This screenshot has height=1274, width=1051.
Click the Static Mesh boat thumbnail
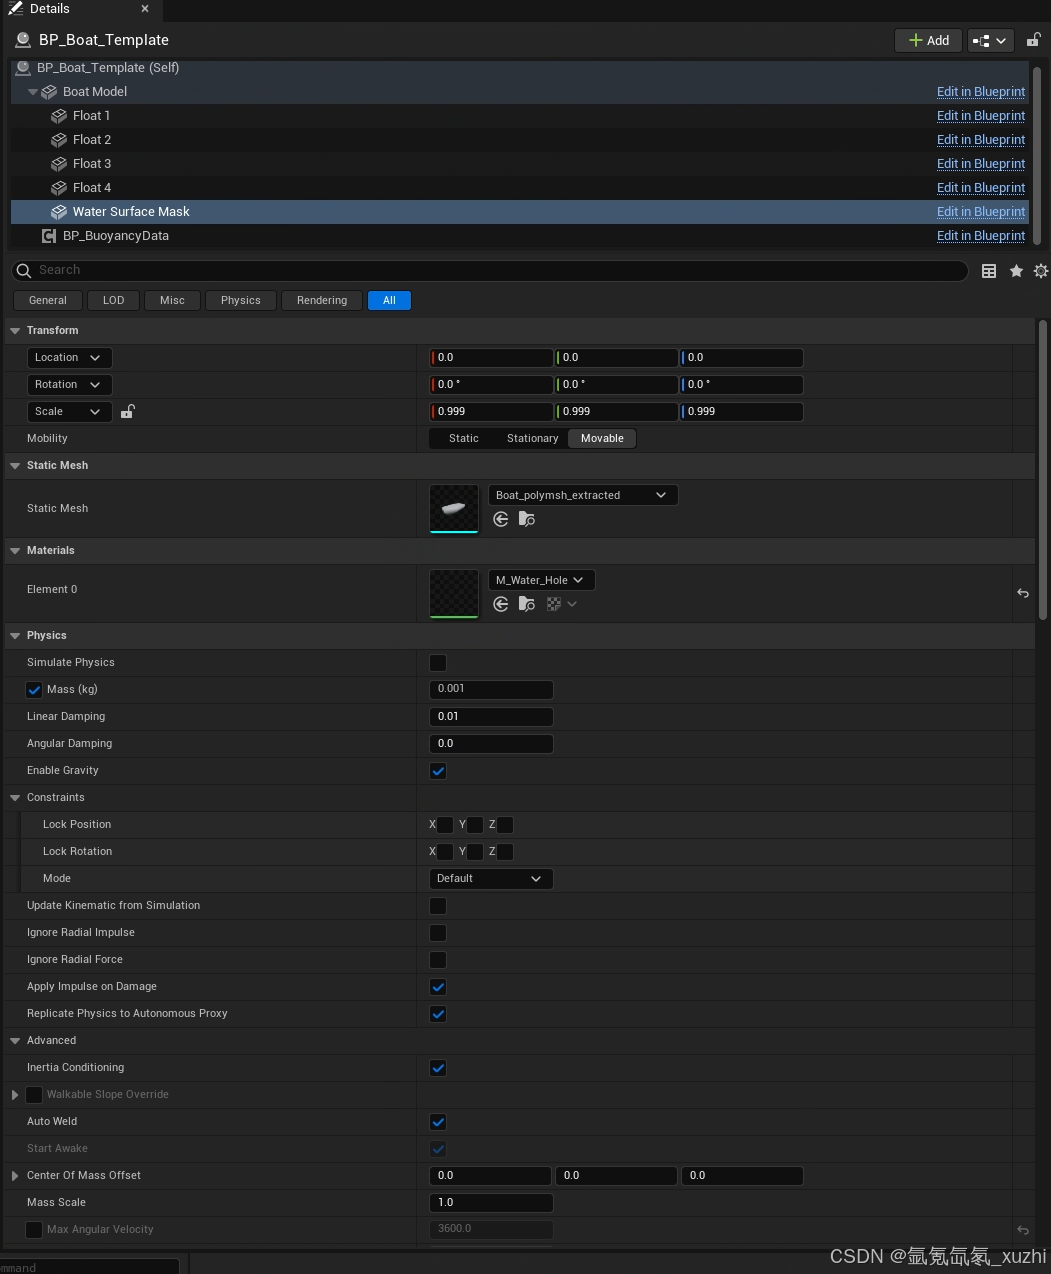click(x=454, y=509)
